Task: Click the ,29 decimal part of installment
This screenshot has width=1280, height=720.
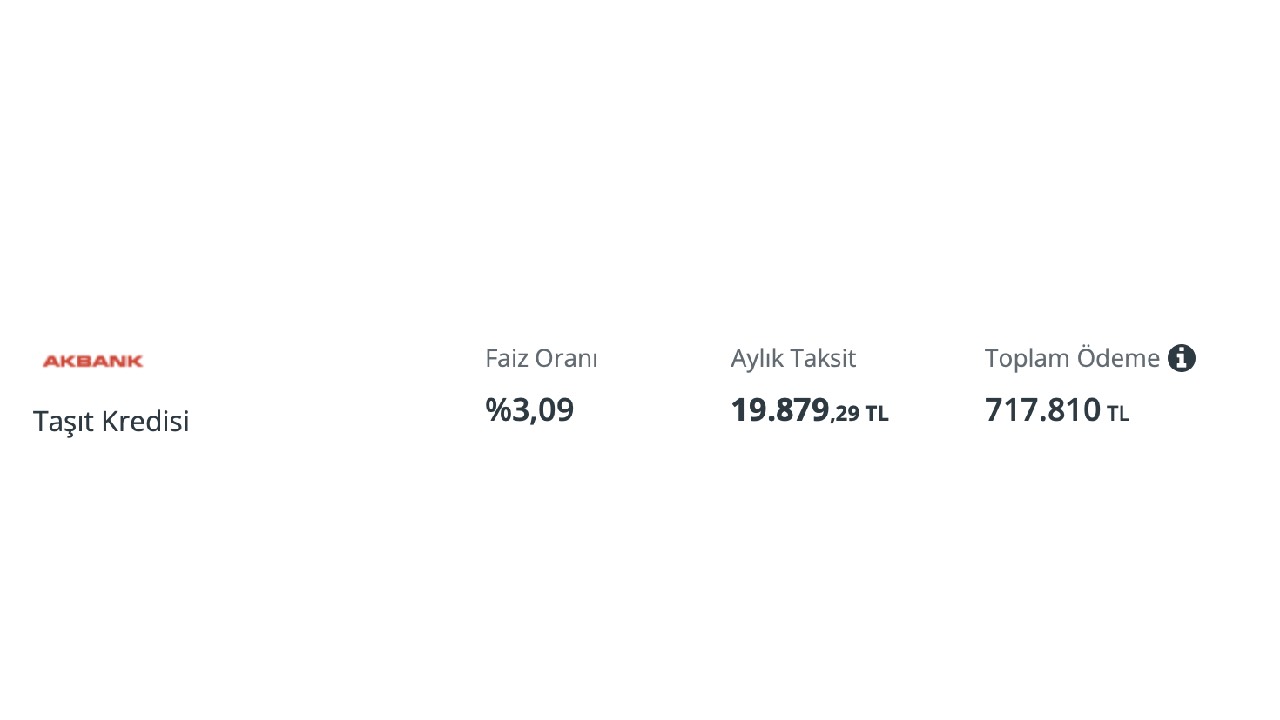Action: 846,414
